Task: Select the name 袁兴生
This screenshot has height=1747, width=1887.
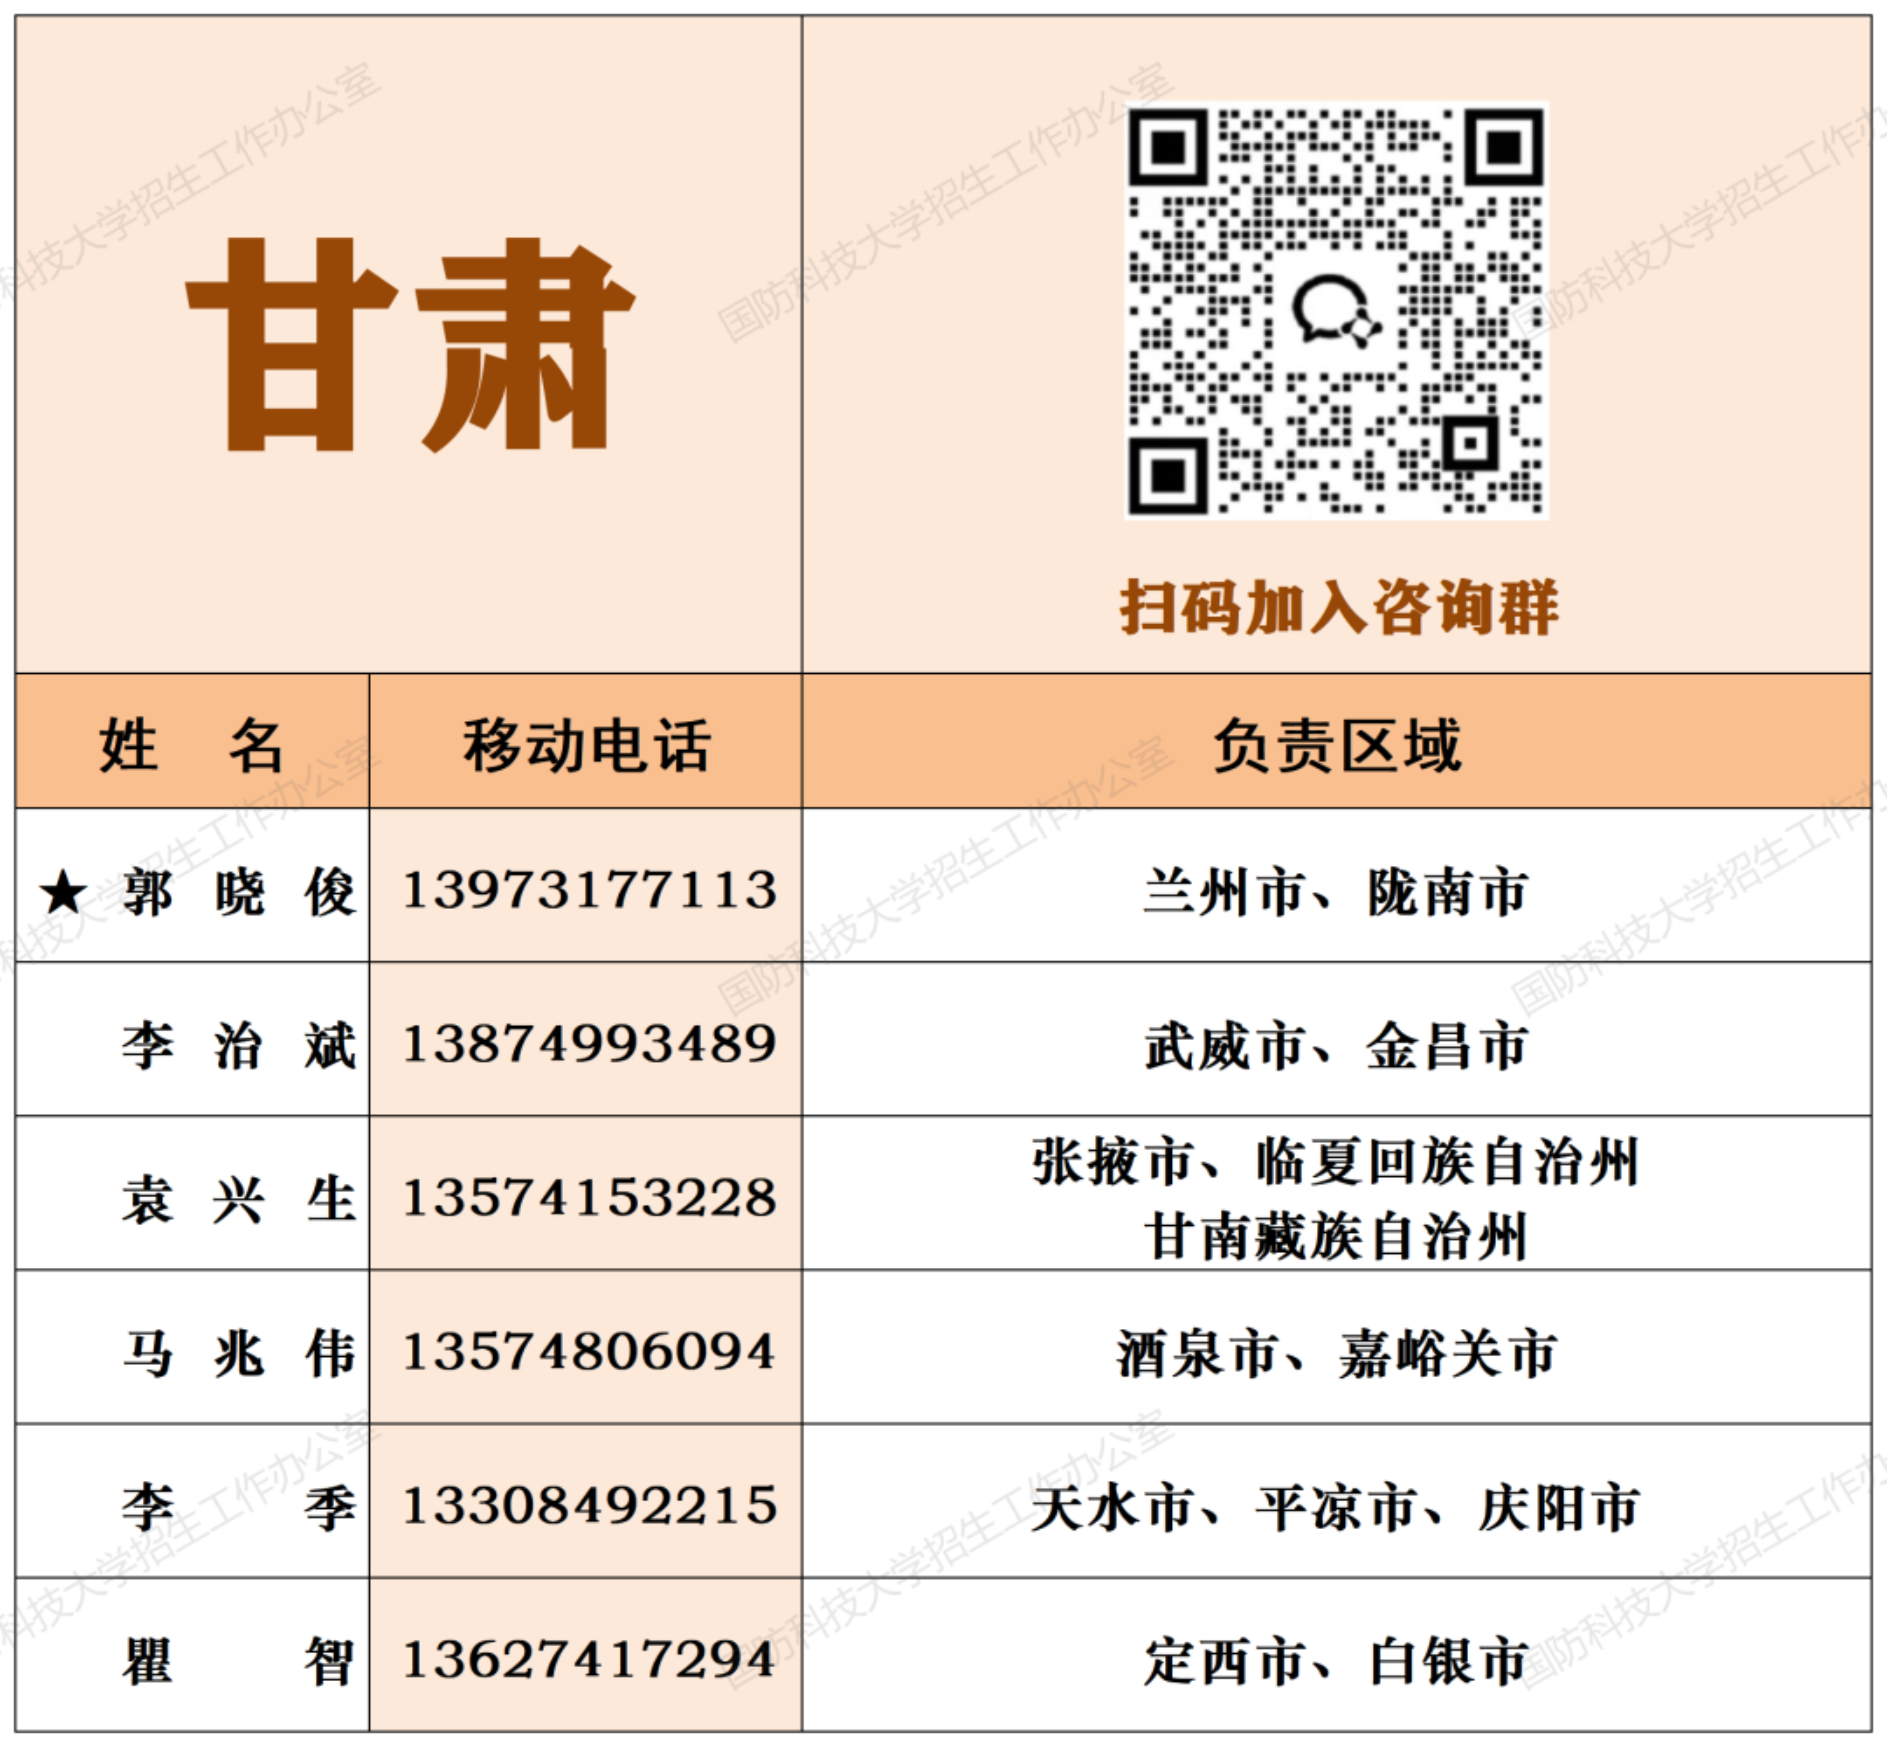Action: [238, 1200]
